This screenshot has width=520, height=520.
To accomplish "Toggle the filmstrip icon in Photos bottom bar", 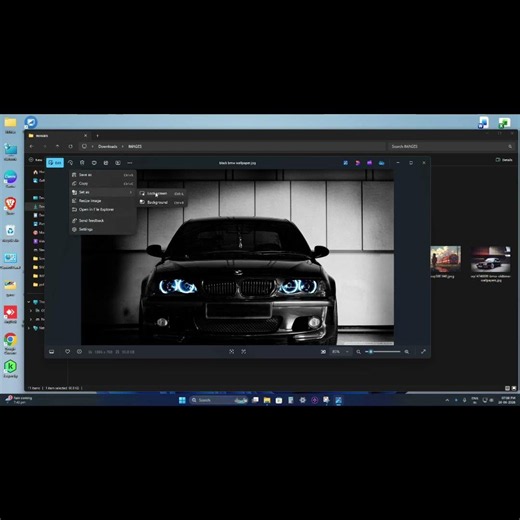I will [x=52, y=352].
